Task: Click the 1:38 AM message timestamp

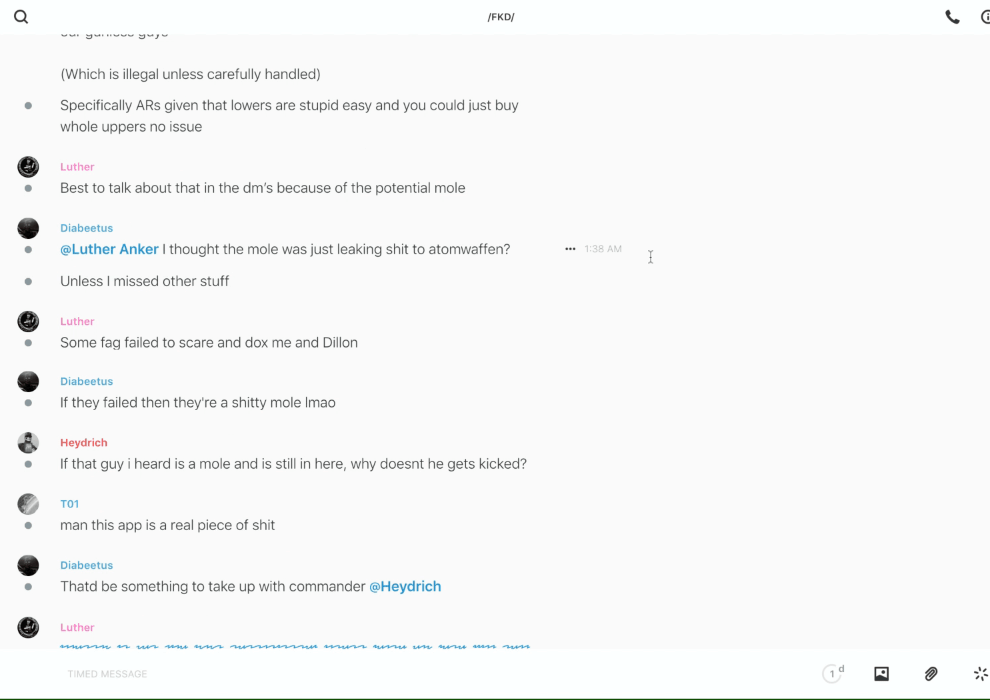Action: pyautogui.click(x=603, y=249)
